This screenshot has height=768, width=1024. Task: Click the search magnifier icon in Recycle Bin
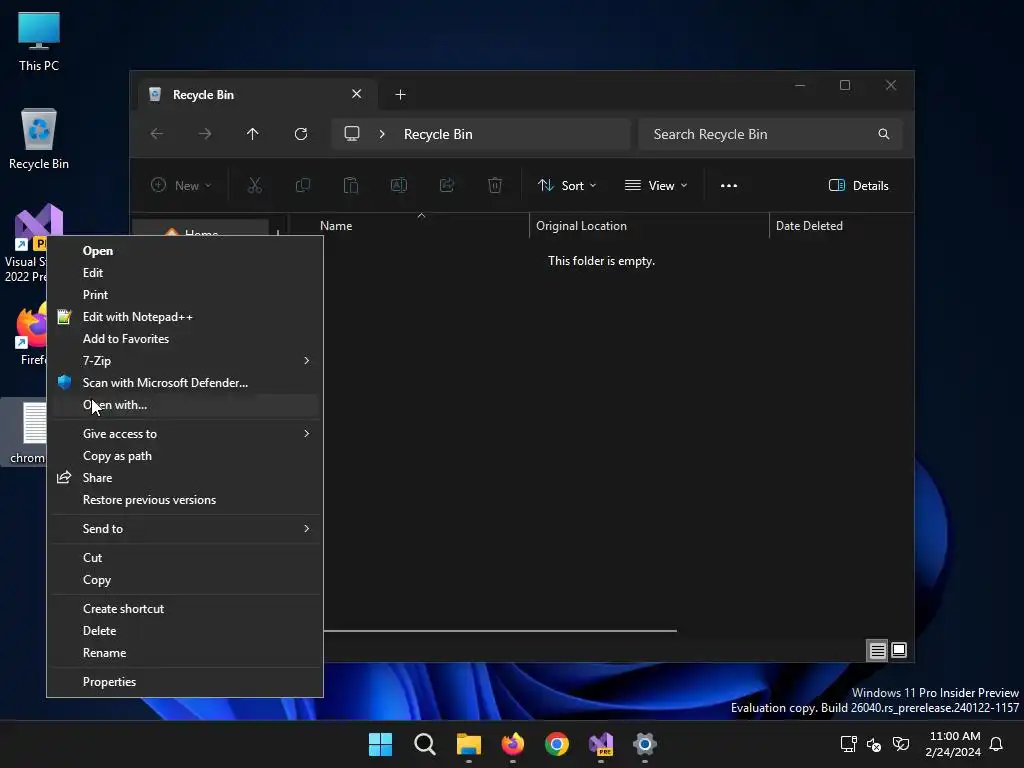pyautogui.click(x=884, y=134)
